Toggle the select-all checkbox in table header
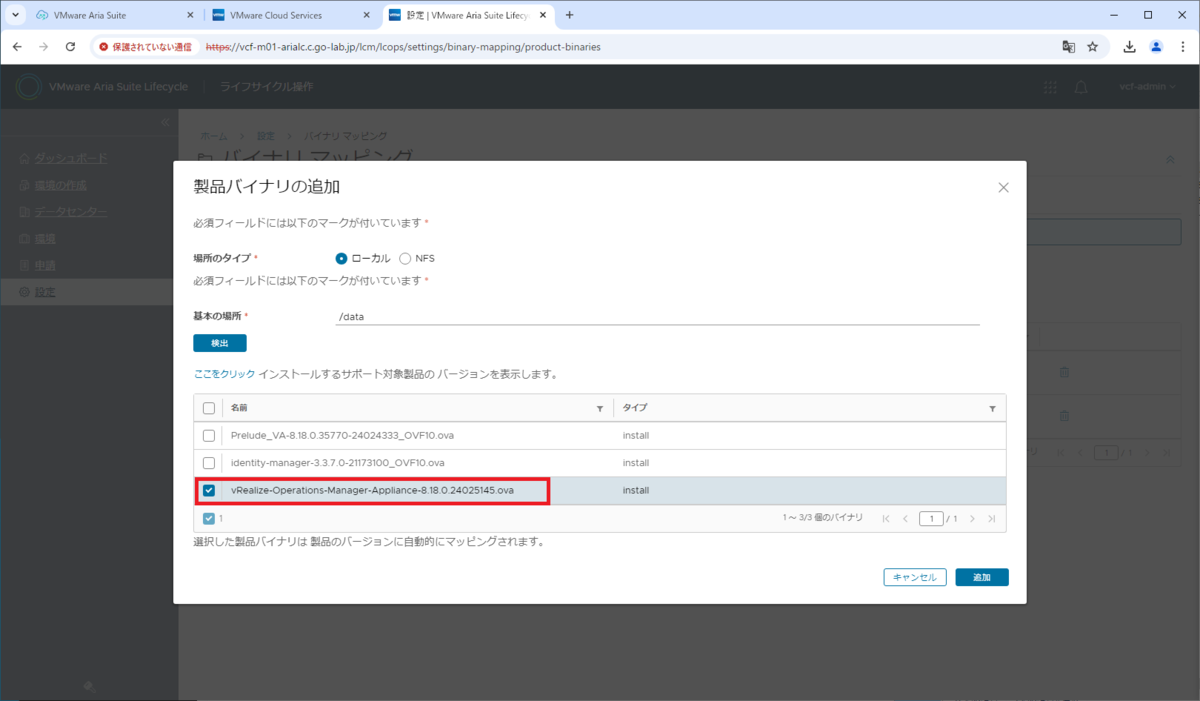 click(208, 408)
